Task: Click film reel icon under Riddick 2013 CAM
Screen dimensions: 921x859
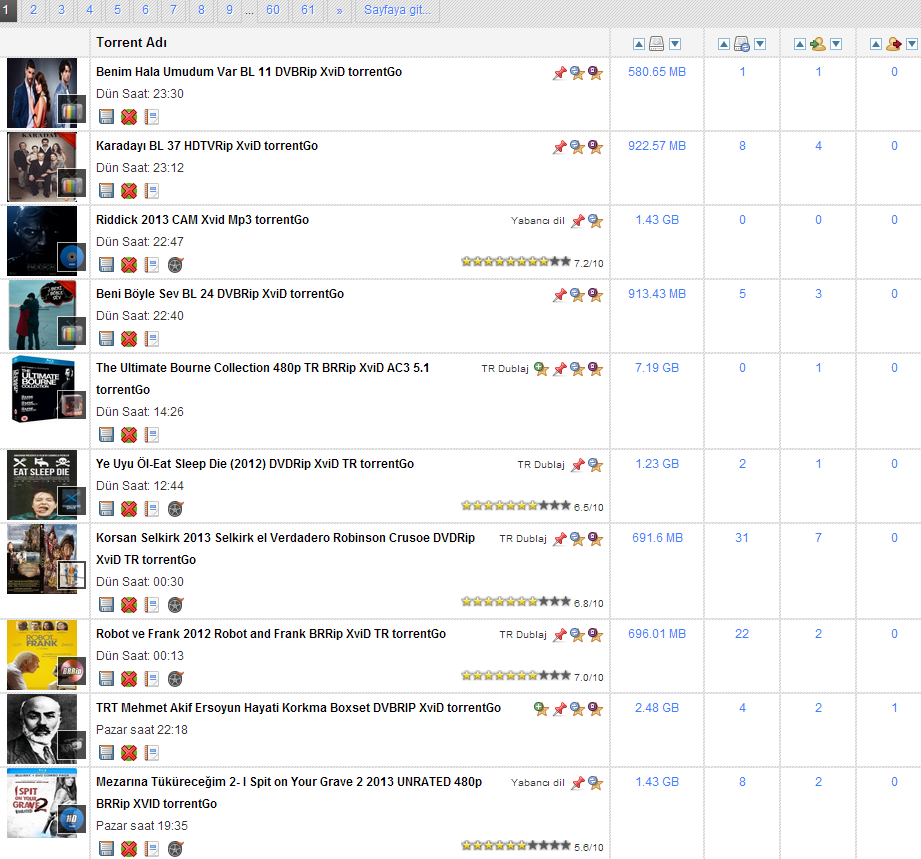Action: pyautogui.click(x=175, y=264)
